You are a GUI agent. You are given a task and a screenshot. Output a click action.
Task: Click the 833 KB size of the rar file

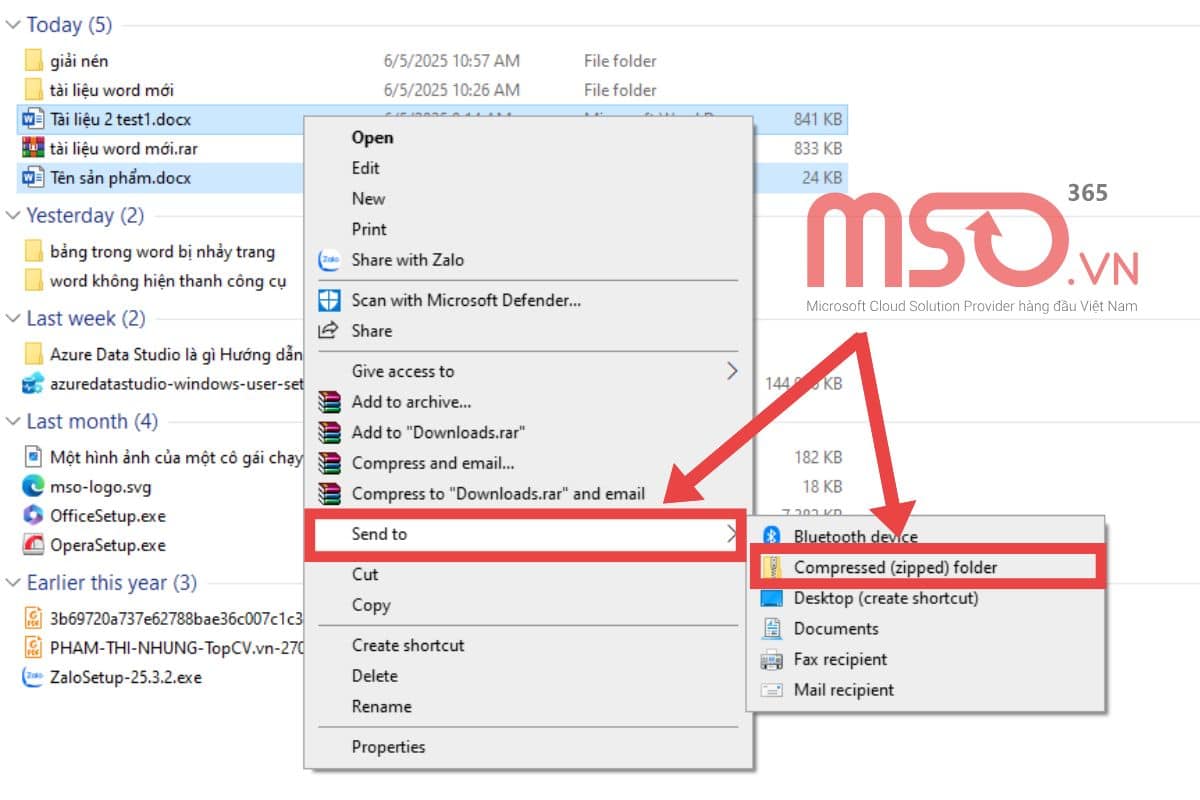(817, 149)
